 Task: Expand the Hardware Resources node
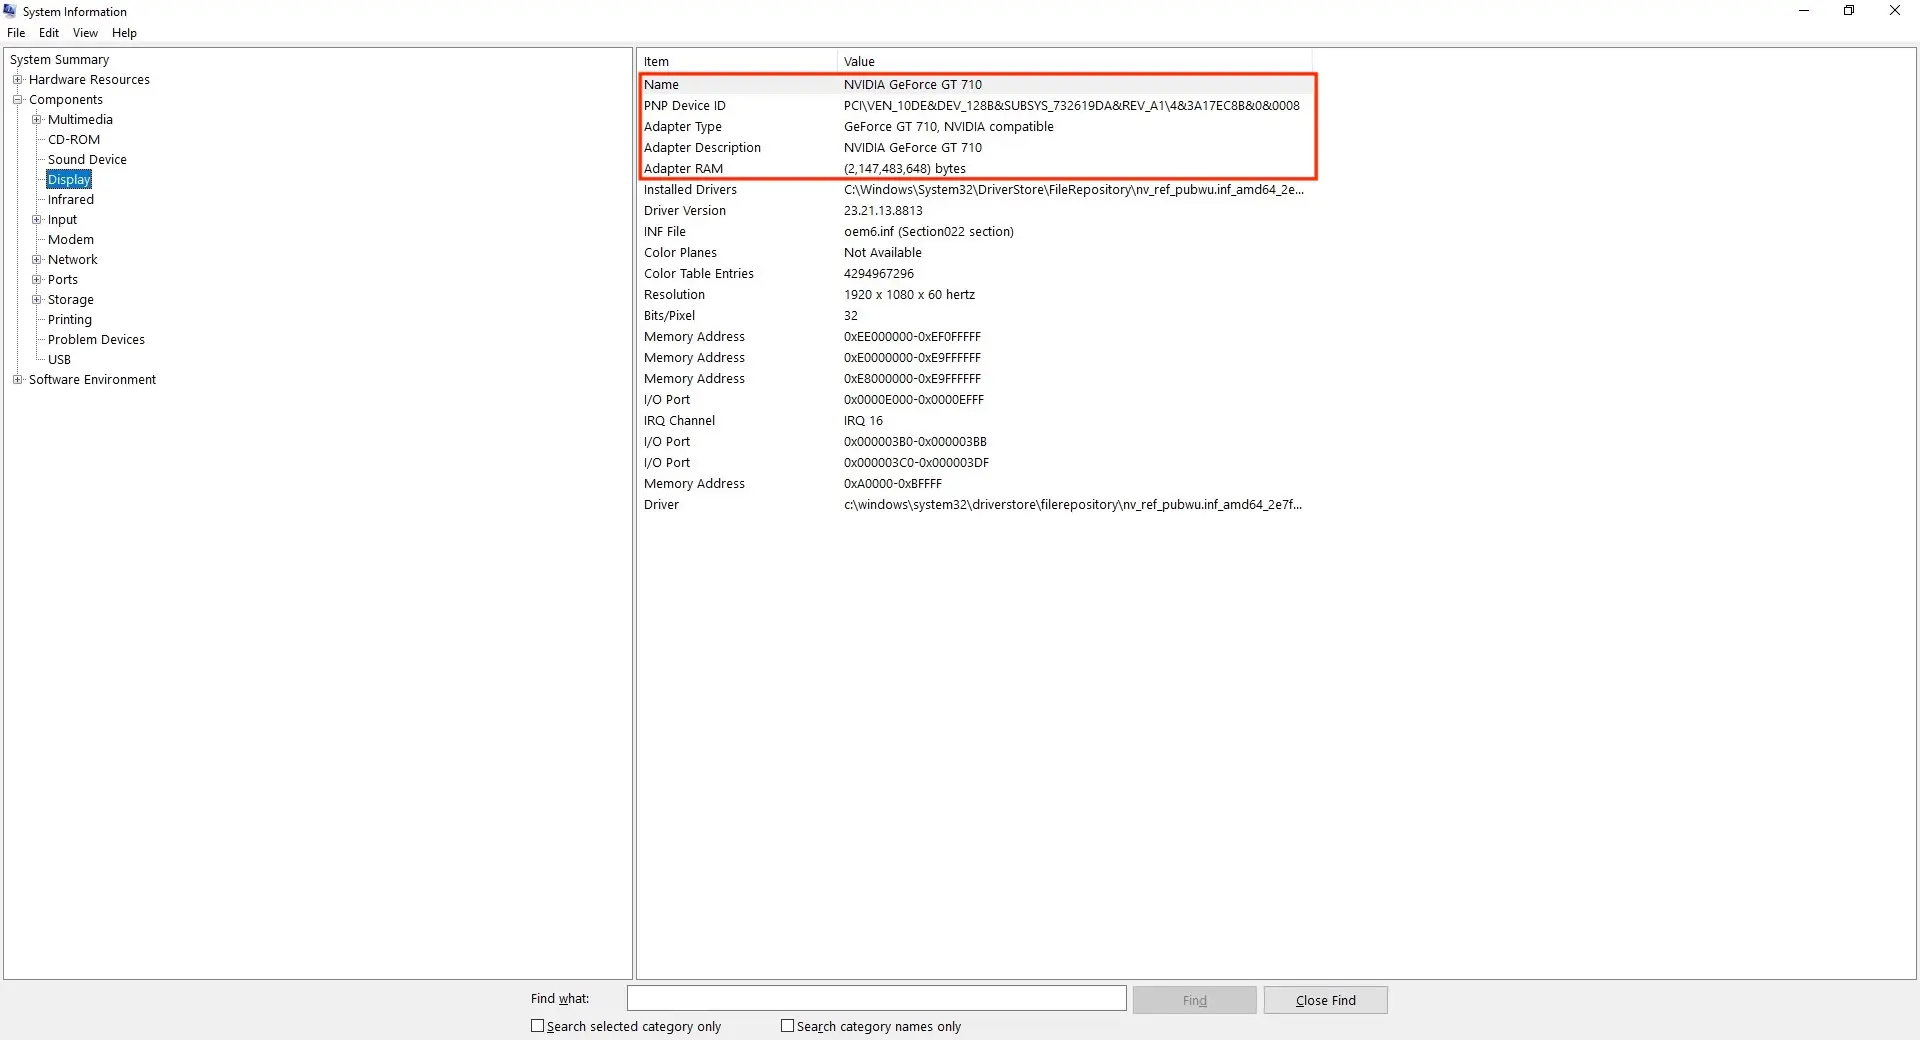point(17,80)
